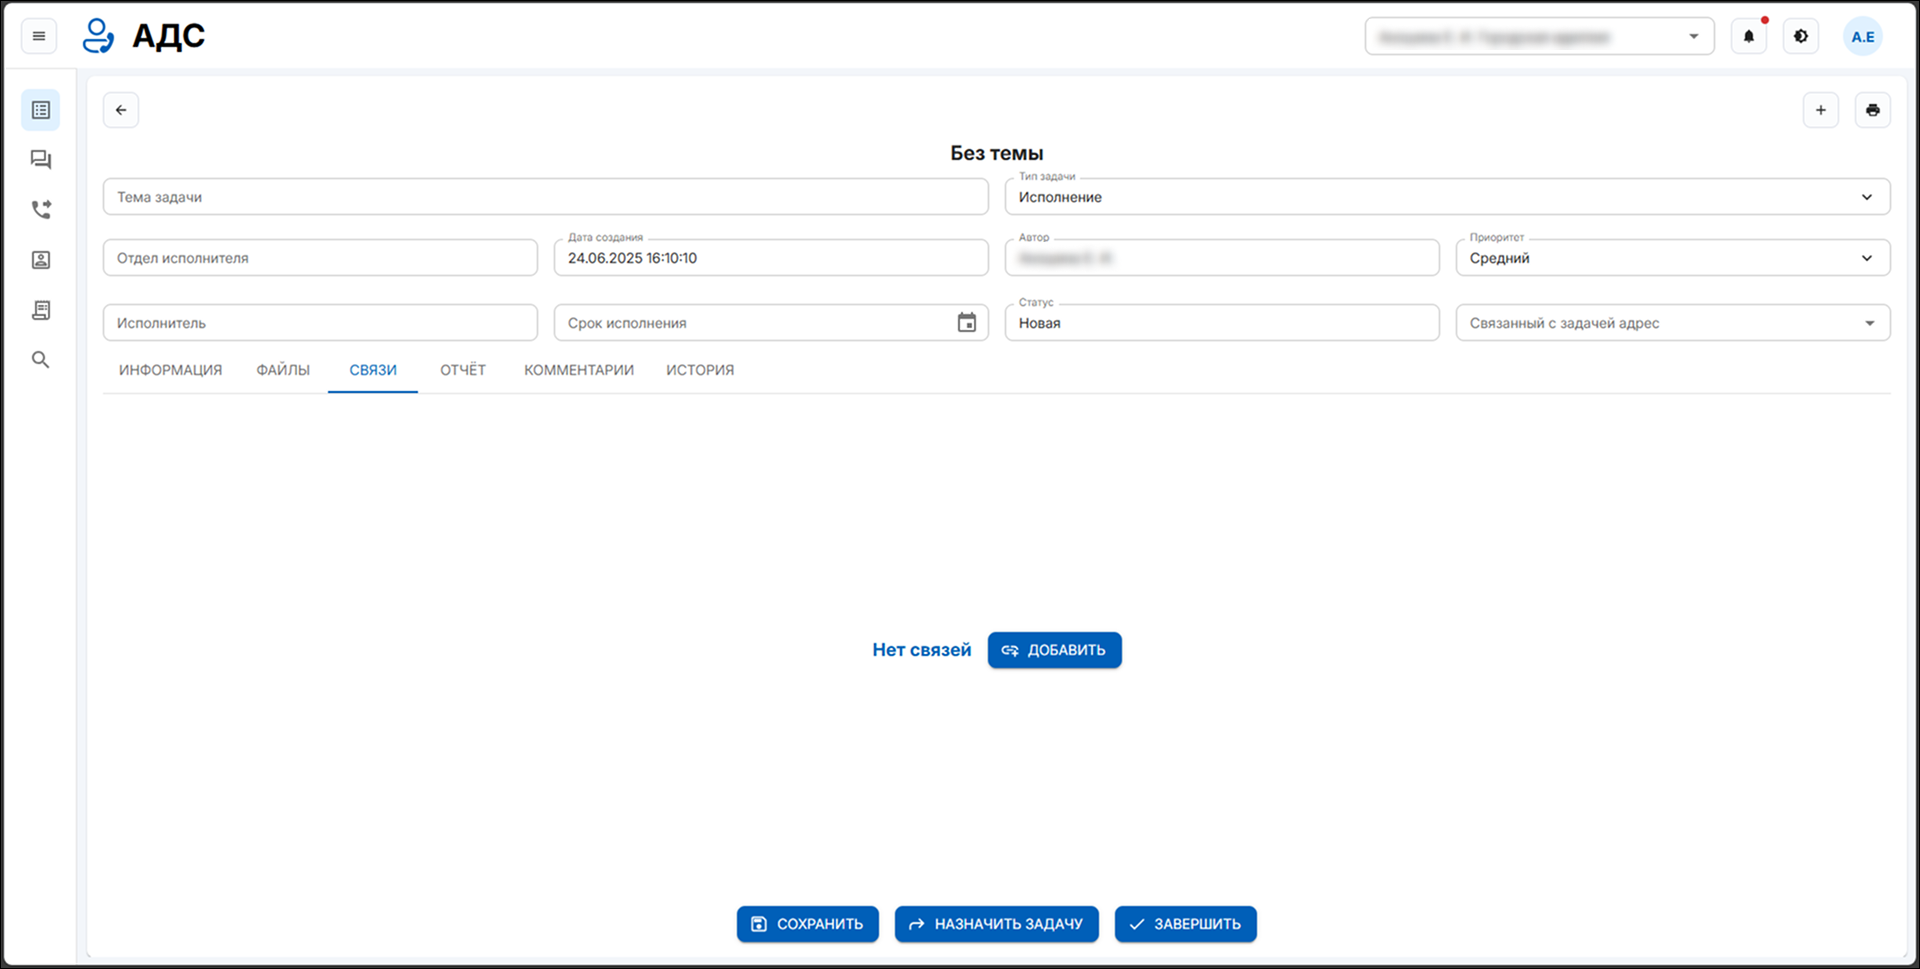Open the task list sidebar icon

(41, 110)
